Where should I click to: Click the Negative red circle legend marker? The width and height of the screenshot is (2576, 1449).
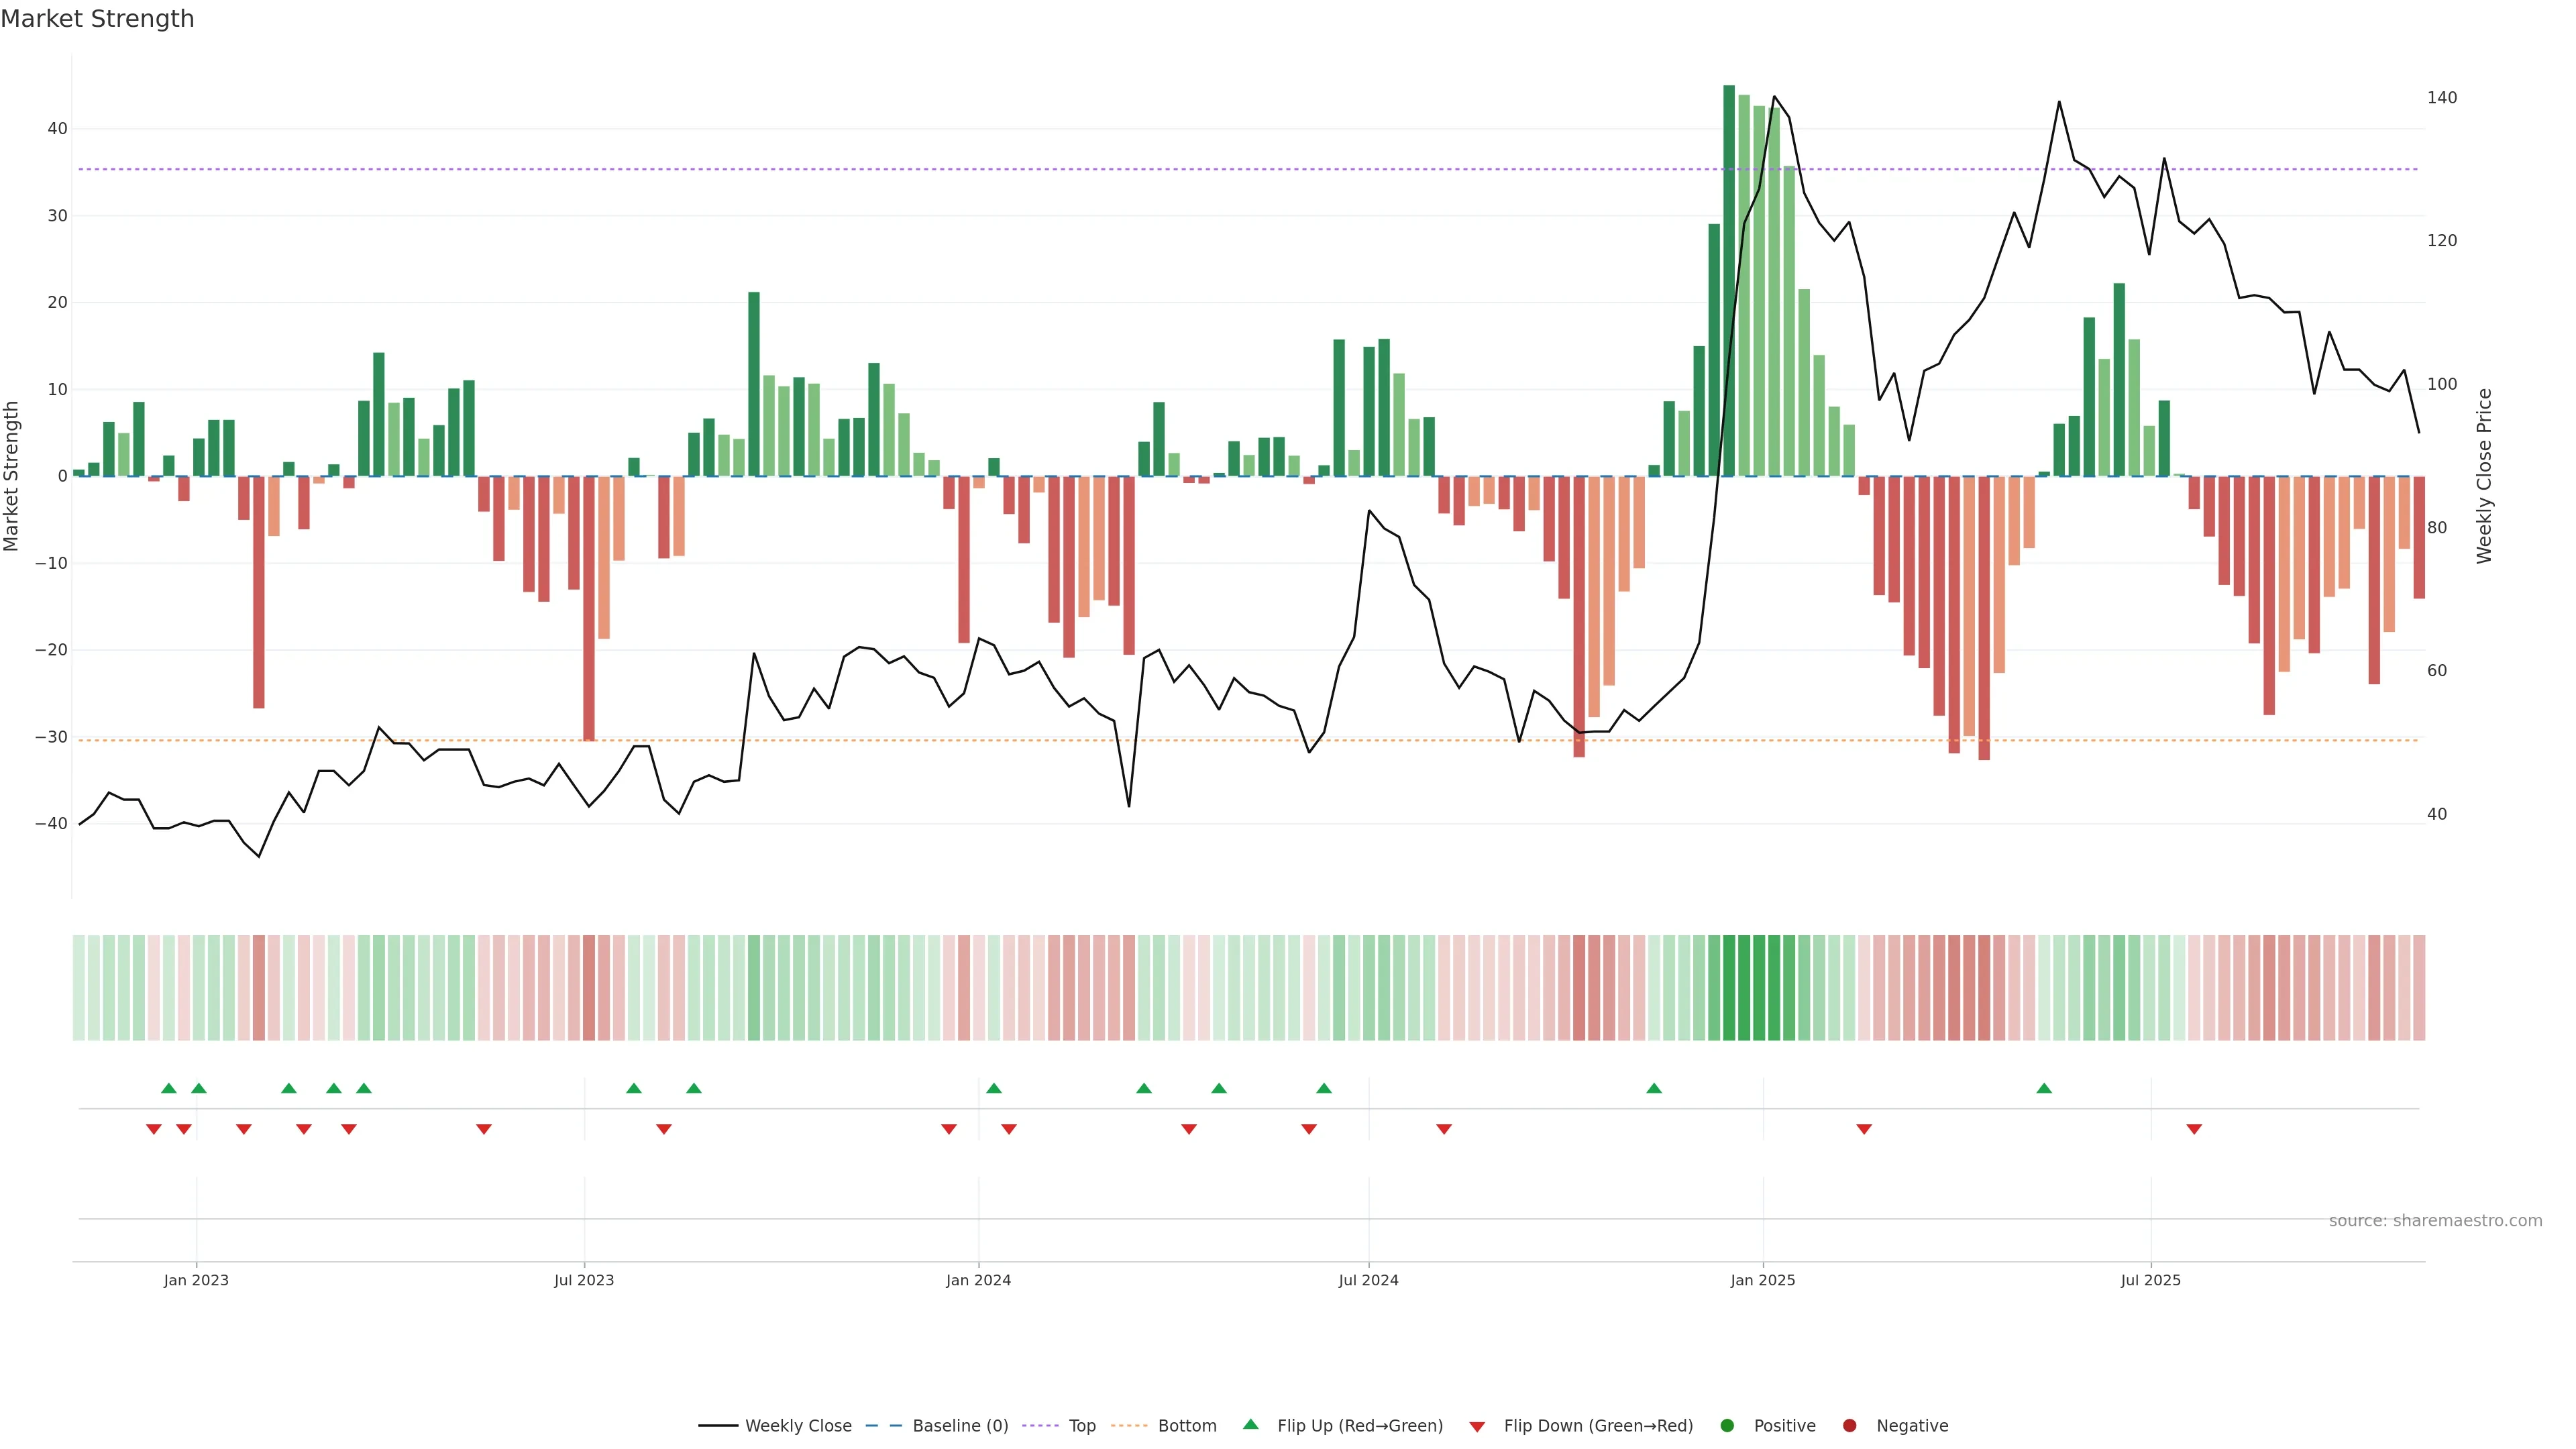pyautogui.click(x=1849, y=1426)
